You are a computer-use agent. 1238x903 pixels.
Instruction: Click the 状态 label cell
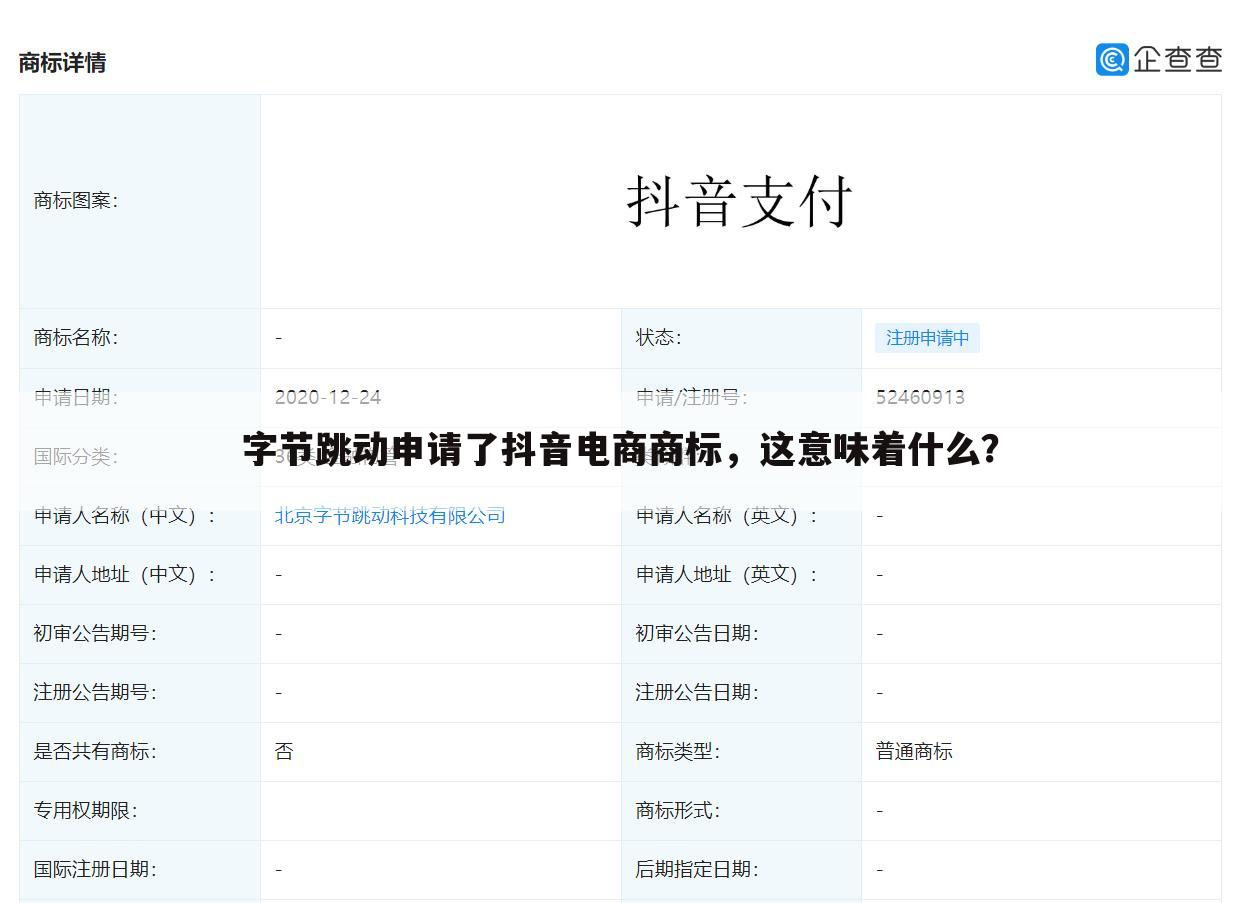(741, 338)
